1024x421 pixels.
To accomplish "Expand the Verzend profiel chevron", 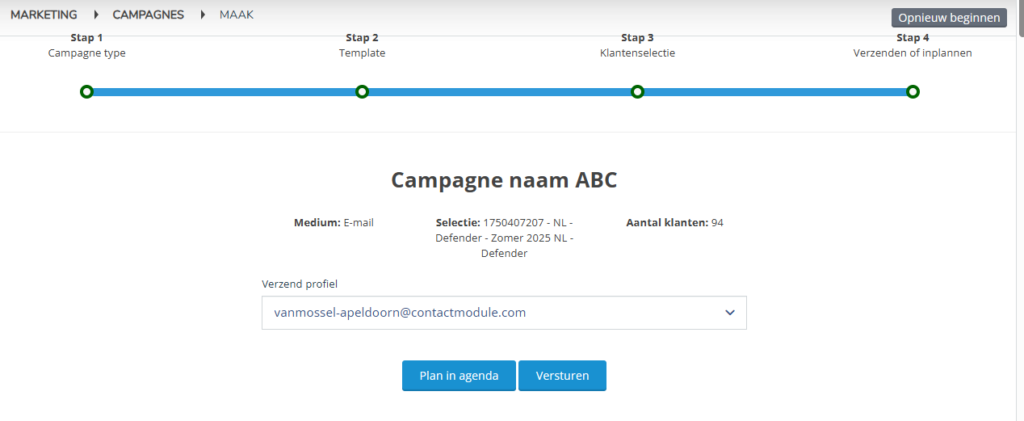I will point(730,313).
